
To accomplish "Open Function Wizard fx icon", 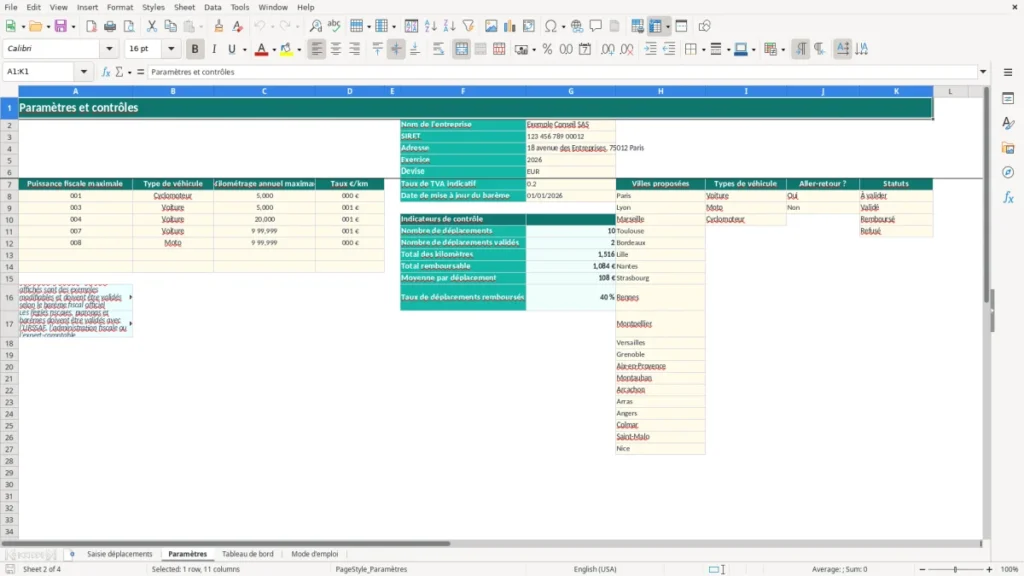I will point(106,72).
